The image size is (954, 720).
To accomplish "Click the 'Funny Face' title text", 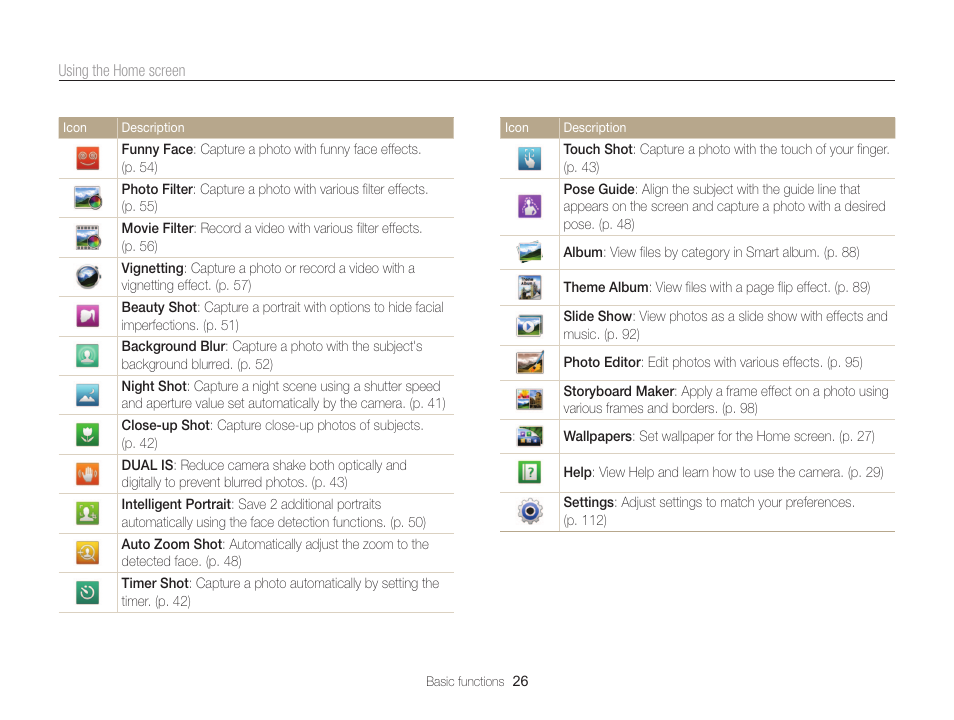I will coord(157,149).
